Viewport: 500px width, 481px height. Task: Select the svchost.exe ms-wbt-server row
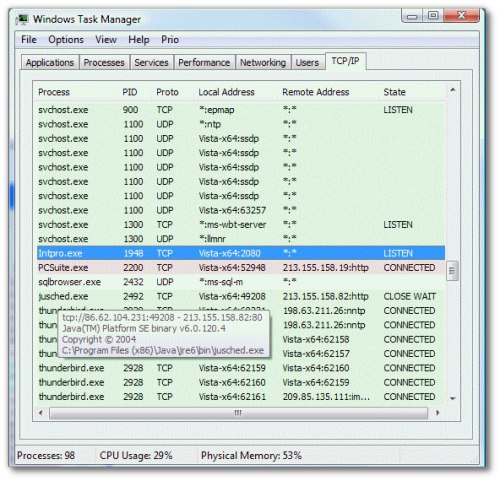[x=241, y=225]
